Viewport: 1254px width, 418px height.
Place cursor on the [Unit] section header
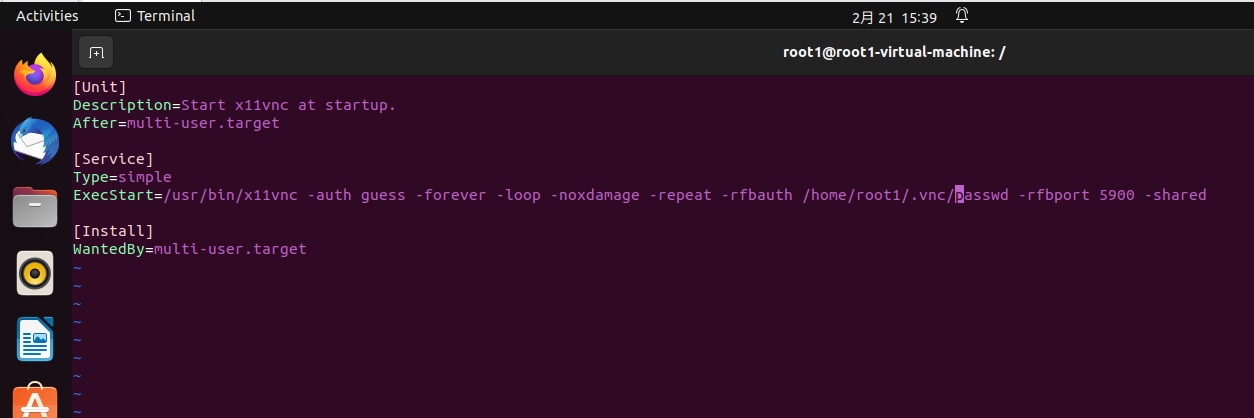tap(100, 87)
